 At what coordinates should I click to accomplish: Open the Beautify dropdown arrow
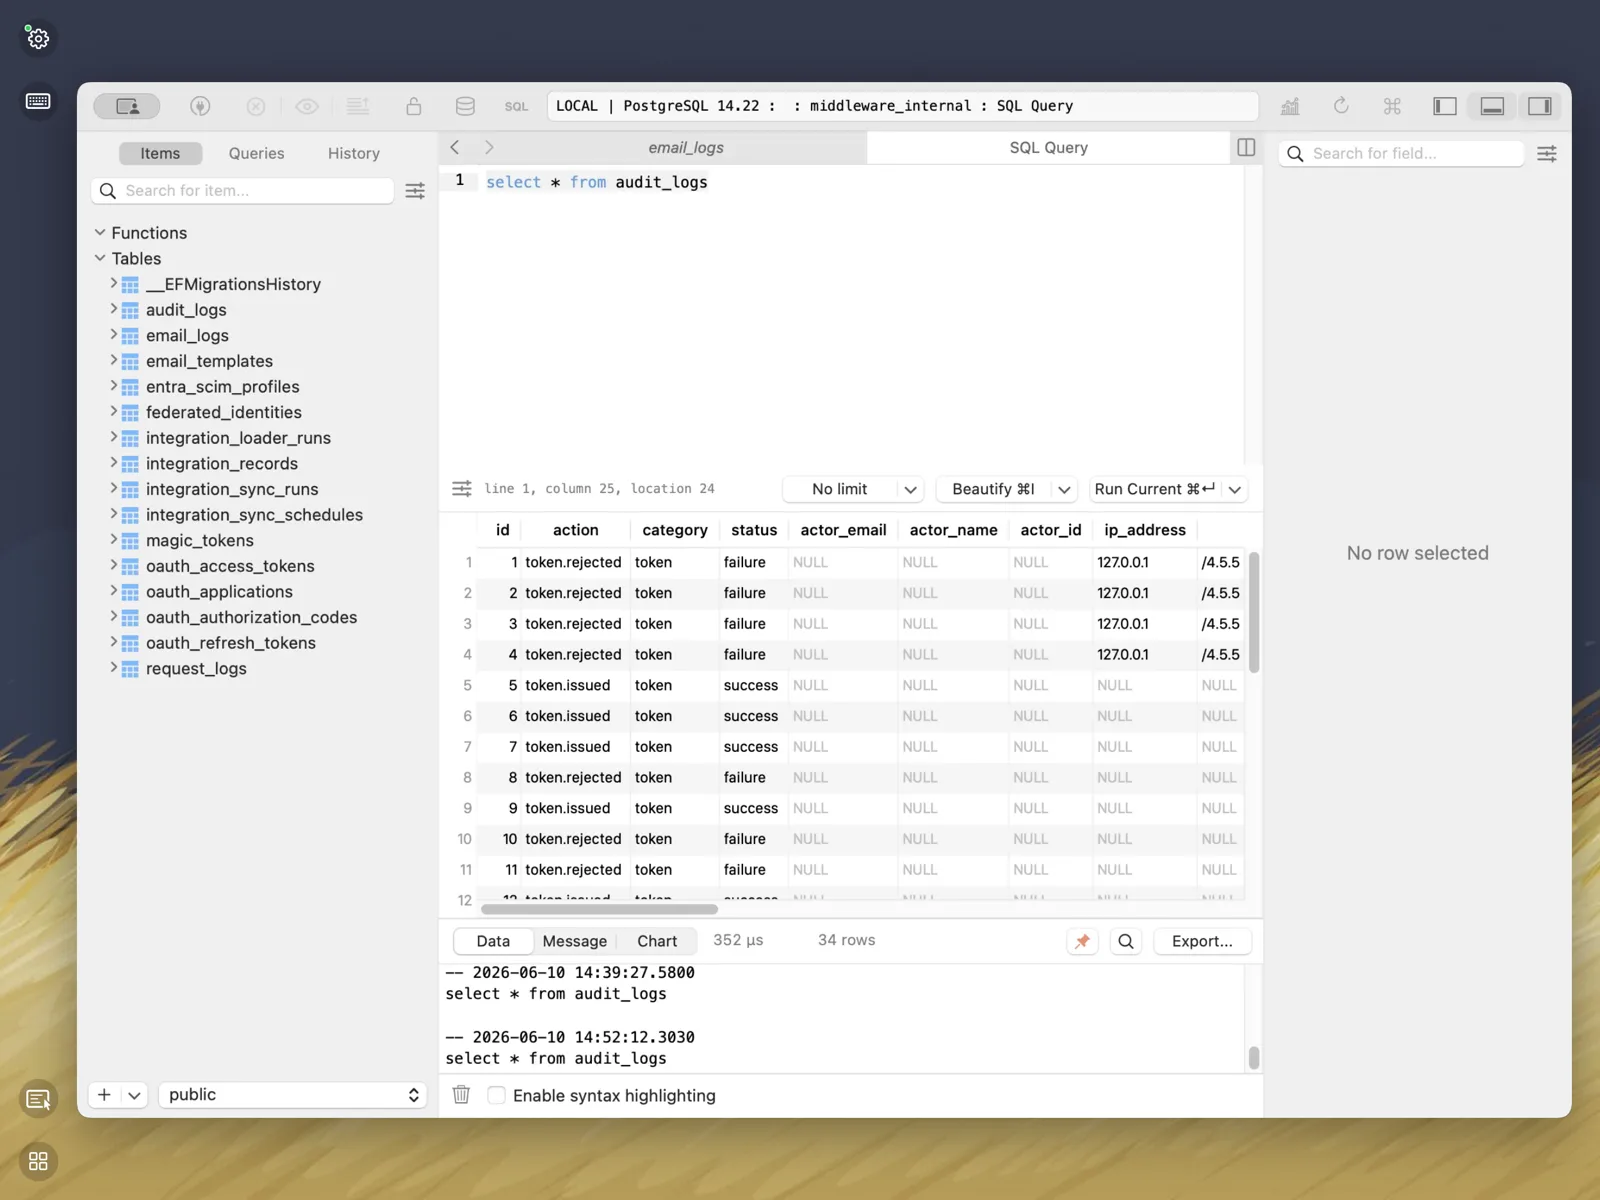point(1064,489)
